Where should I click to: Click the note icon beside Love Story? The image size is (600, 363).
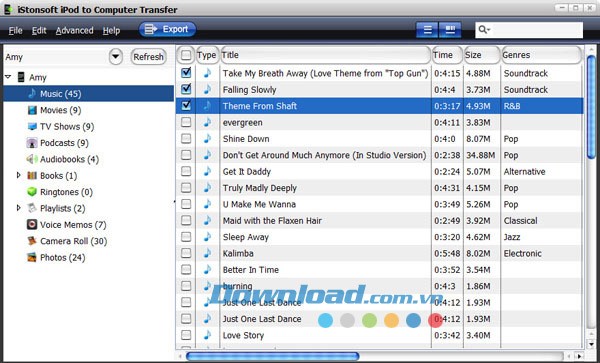point(207,335)
